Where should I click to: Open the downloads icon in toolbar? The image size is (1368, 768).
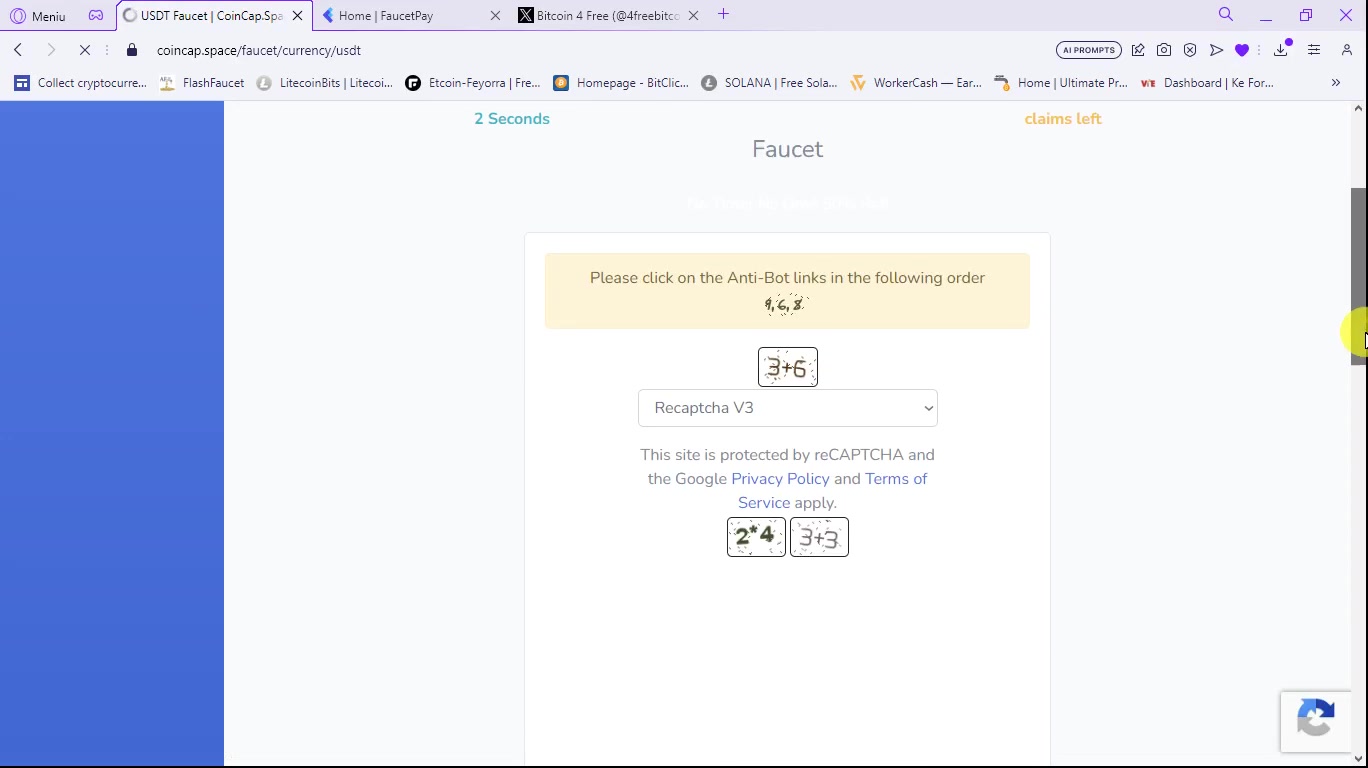tap(1281, 50)
